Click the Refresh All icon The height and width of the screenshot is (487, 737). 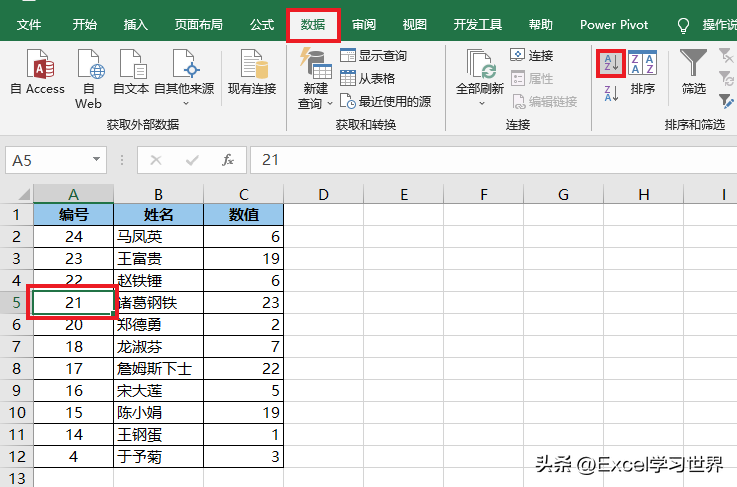(480, 64)
